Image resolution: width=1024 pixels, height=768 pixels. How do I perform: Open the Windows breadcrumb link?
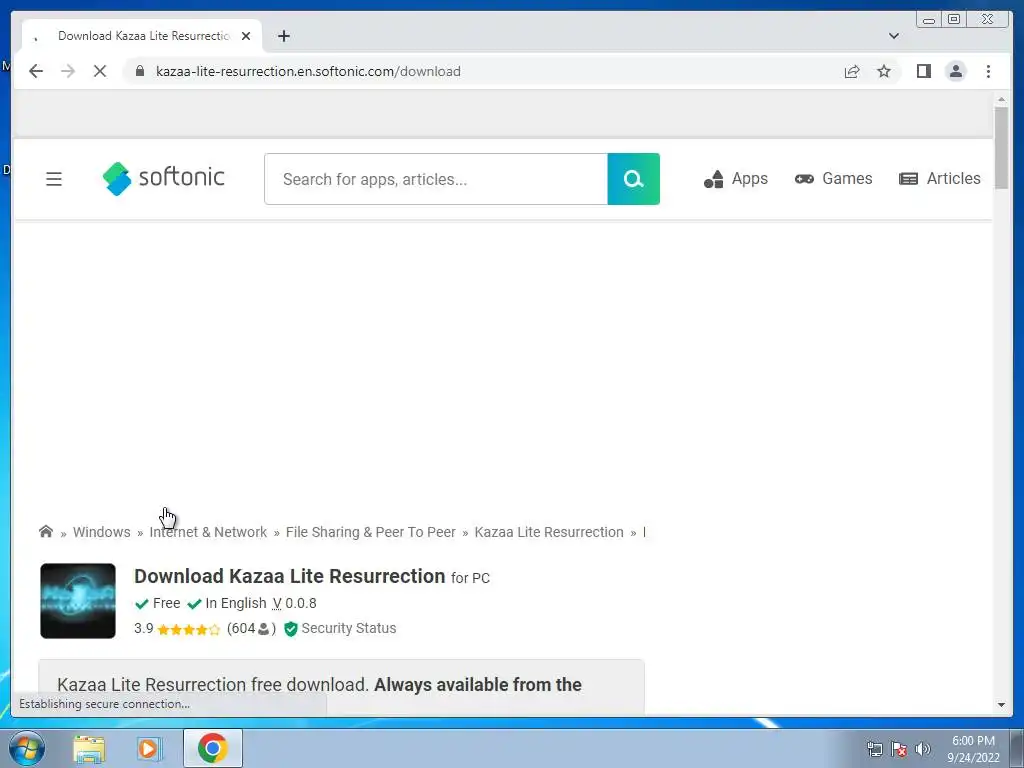tap(101, 532)
